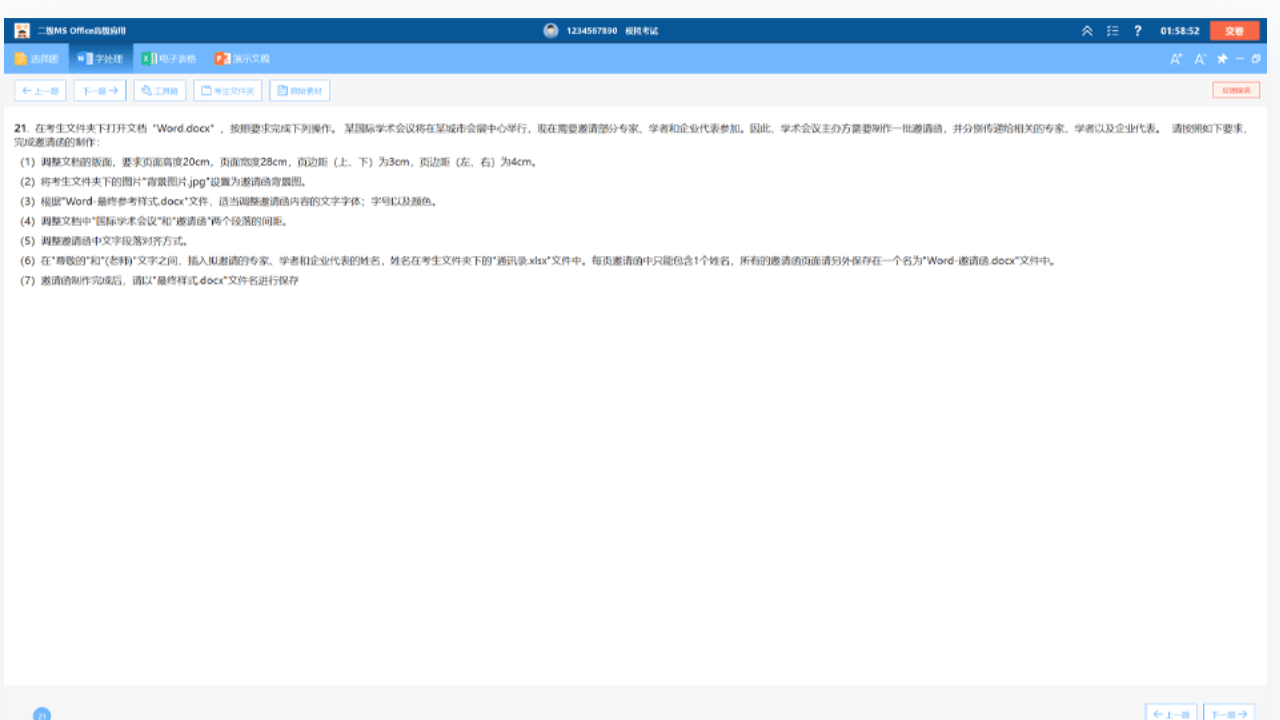This screenshot has width=1280, height=720.
Task: Increase font size with A+ icon
Action: point(1177,59)
